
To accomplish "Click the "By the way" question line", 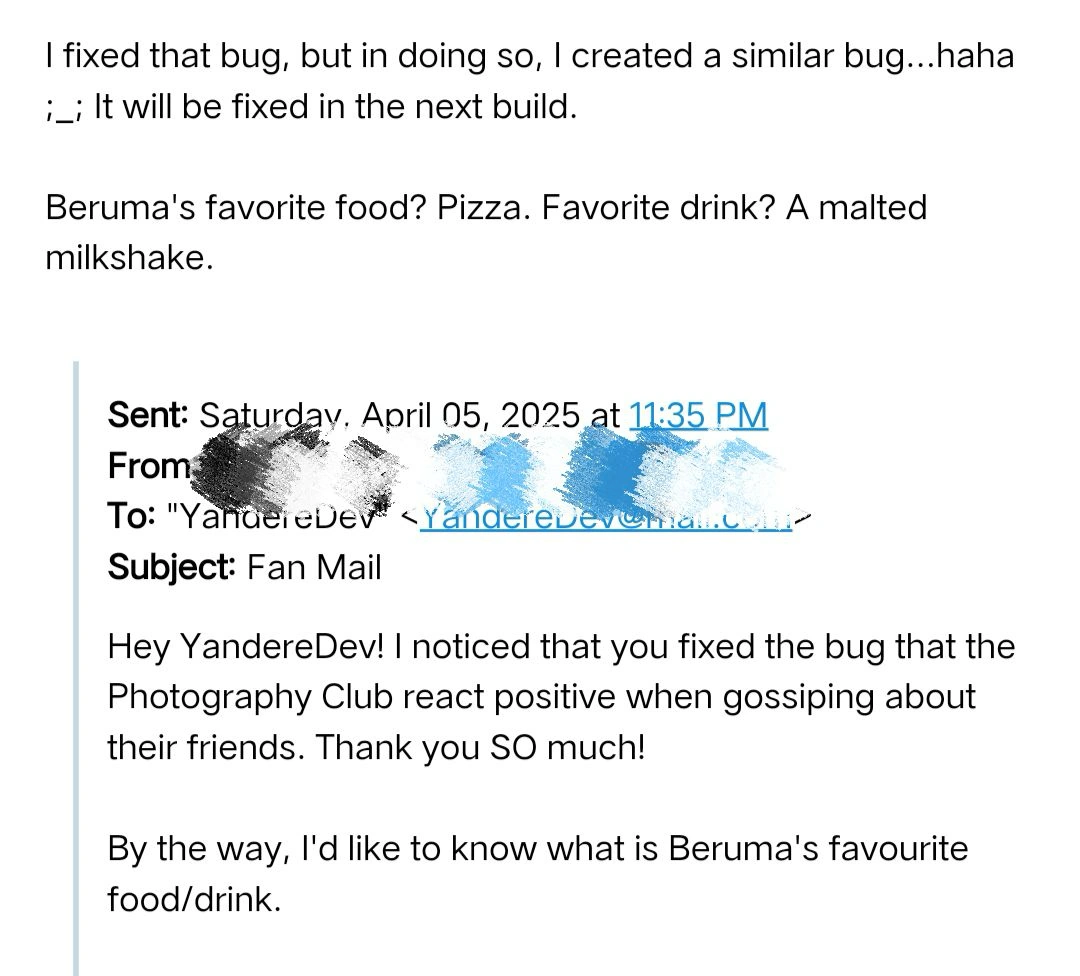I will [537, 849].
